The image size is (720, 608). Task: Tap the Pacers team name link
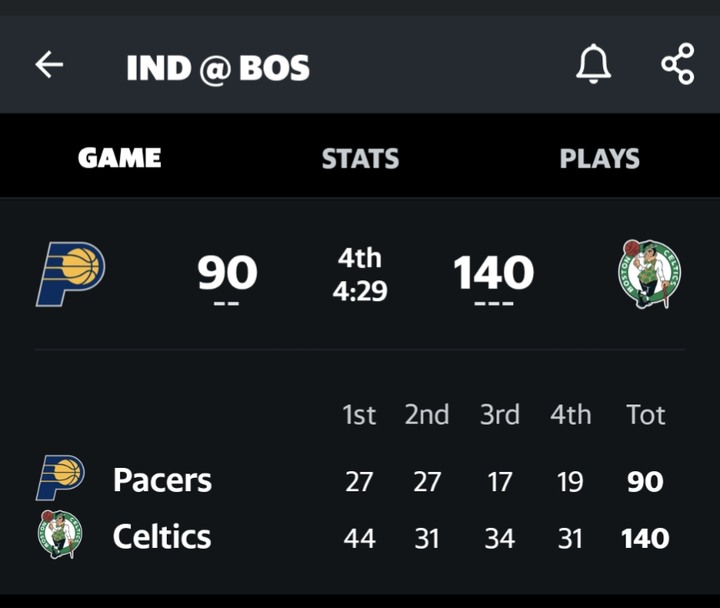pos(162,480)
